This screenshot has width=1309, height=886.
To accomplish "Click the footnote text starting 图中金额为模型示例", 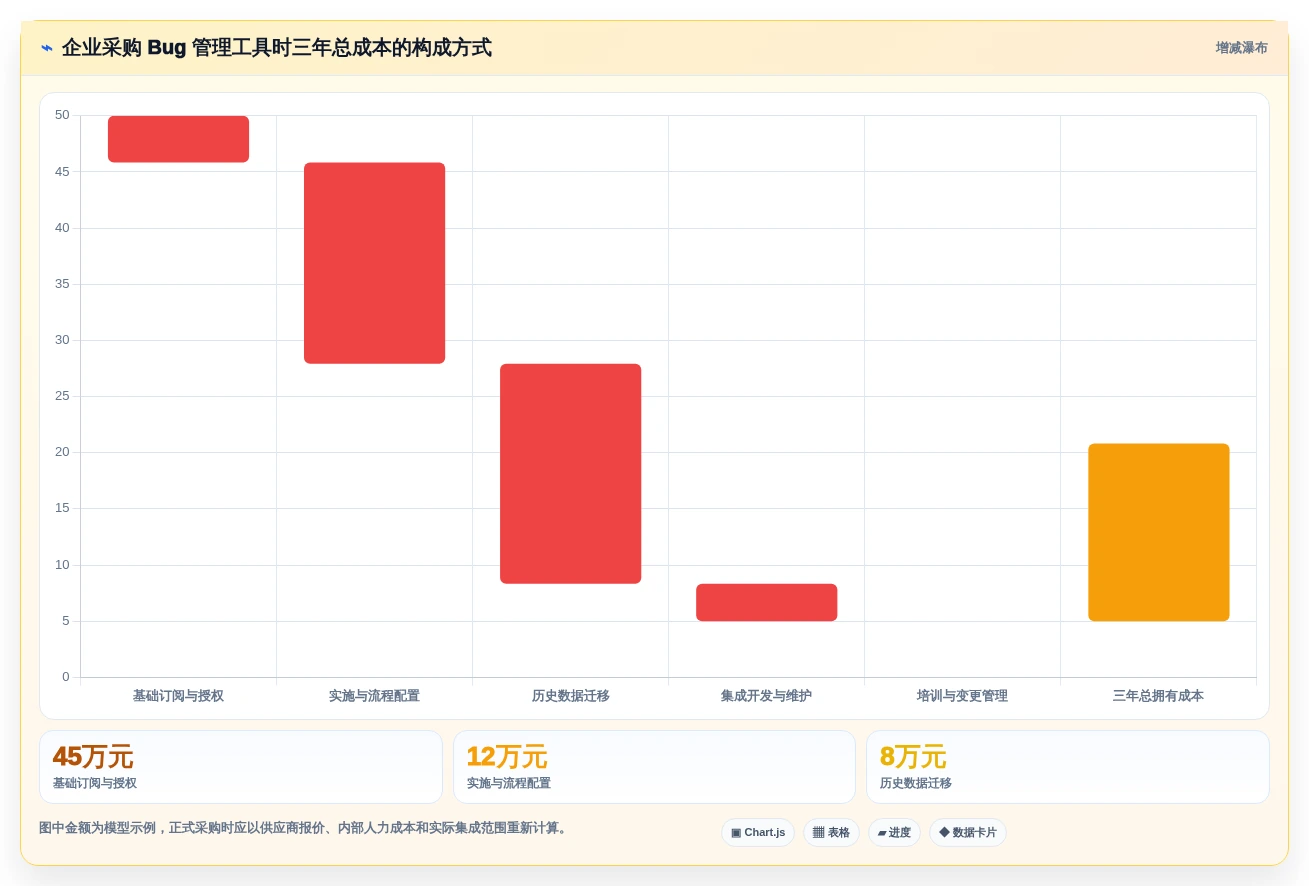I will pos(304,828).
